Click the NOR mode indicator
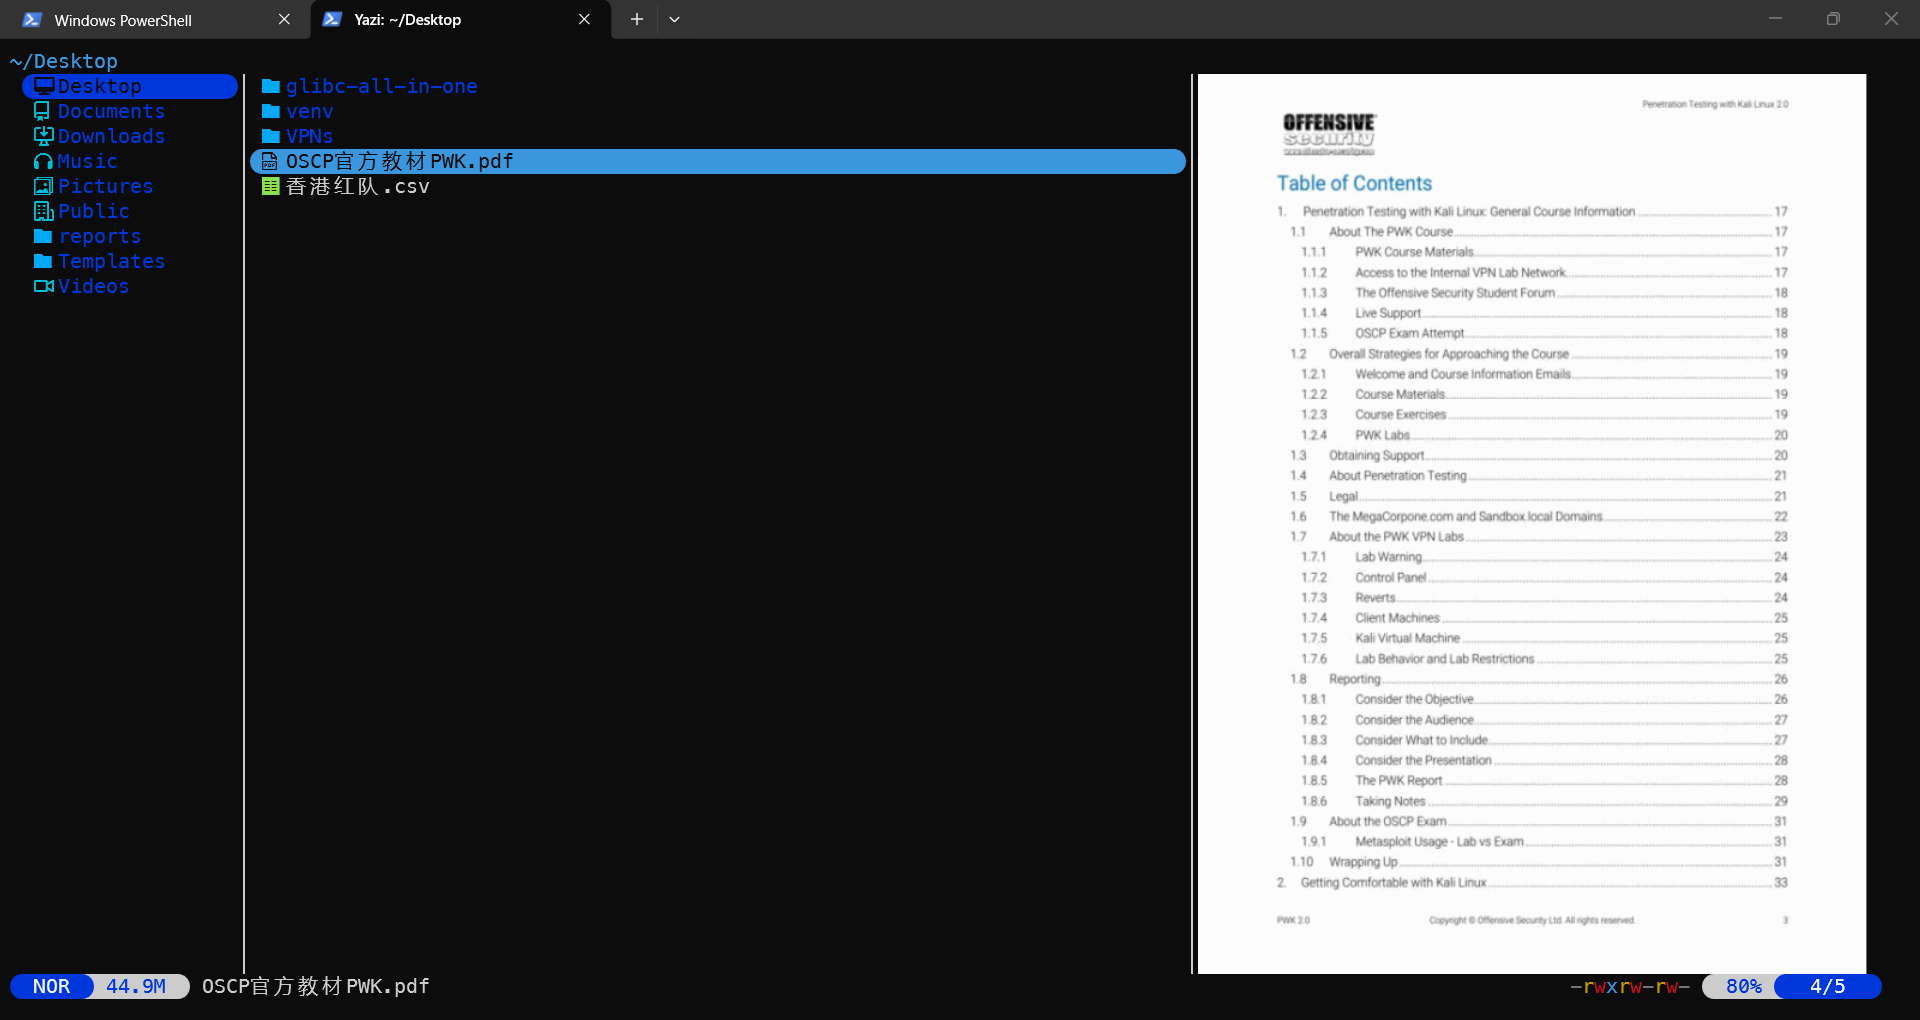1920x1020 pixels. [x=51, y=987]
